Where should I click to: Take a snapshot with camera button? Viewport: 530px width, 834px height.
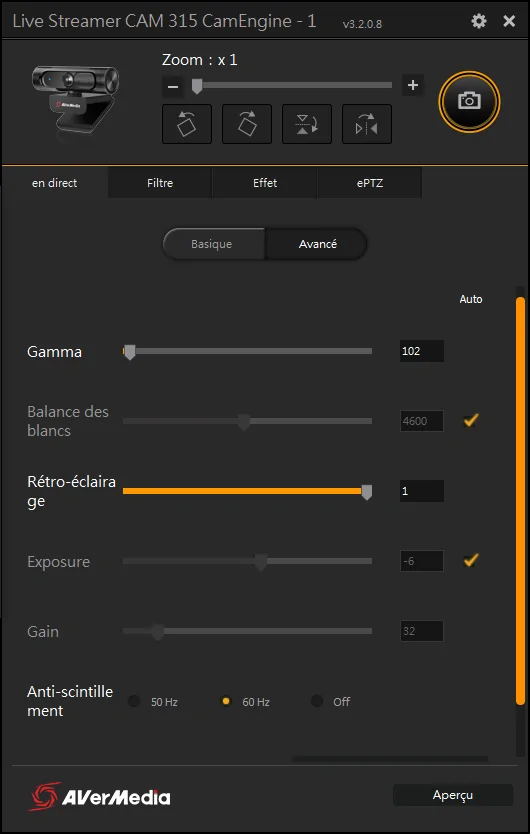[469, 101]
